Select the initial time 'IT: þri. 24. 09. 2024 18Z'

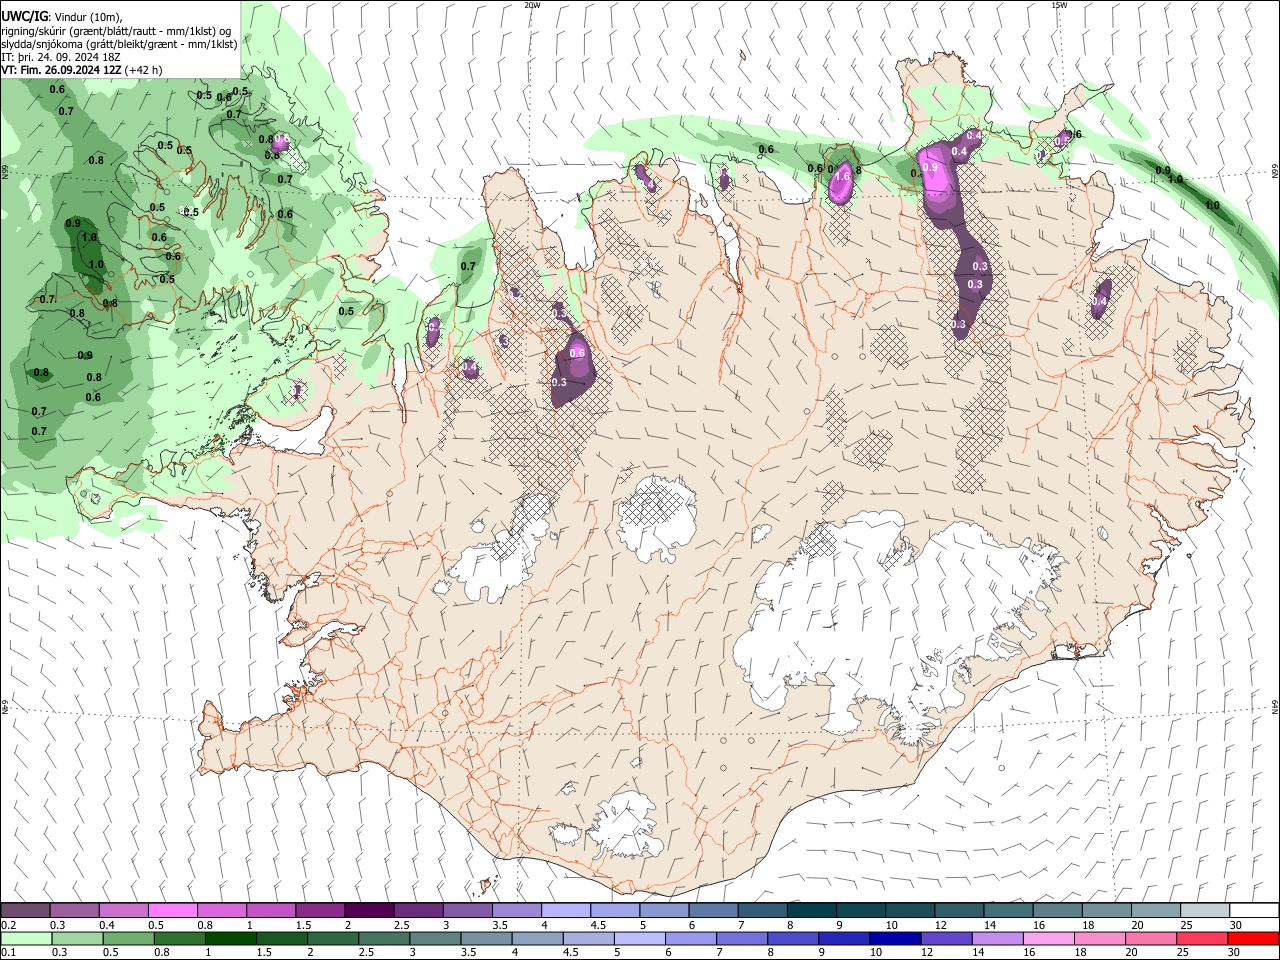tap(60, 57)
